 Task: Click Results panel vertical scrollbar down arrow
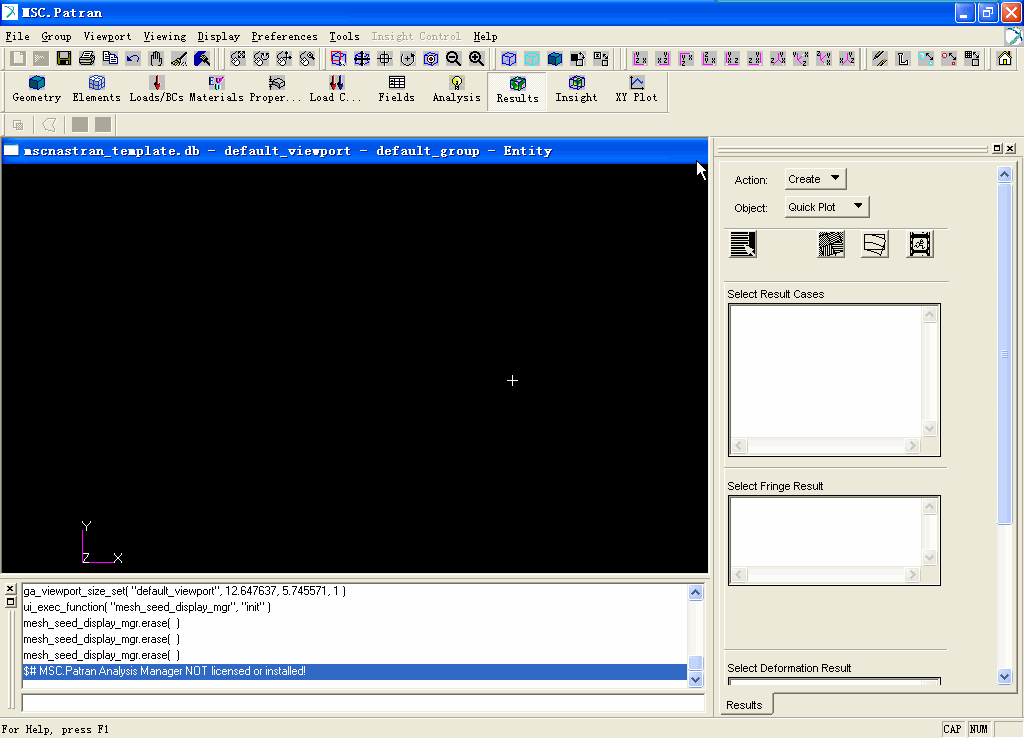tap(1004, 677)
